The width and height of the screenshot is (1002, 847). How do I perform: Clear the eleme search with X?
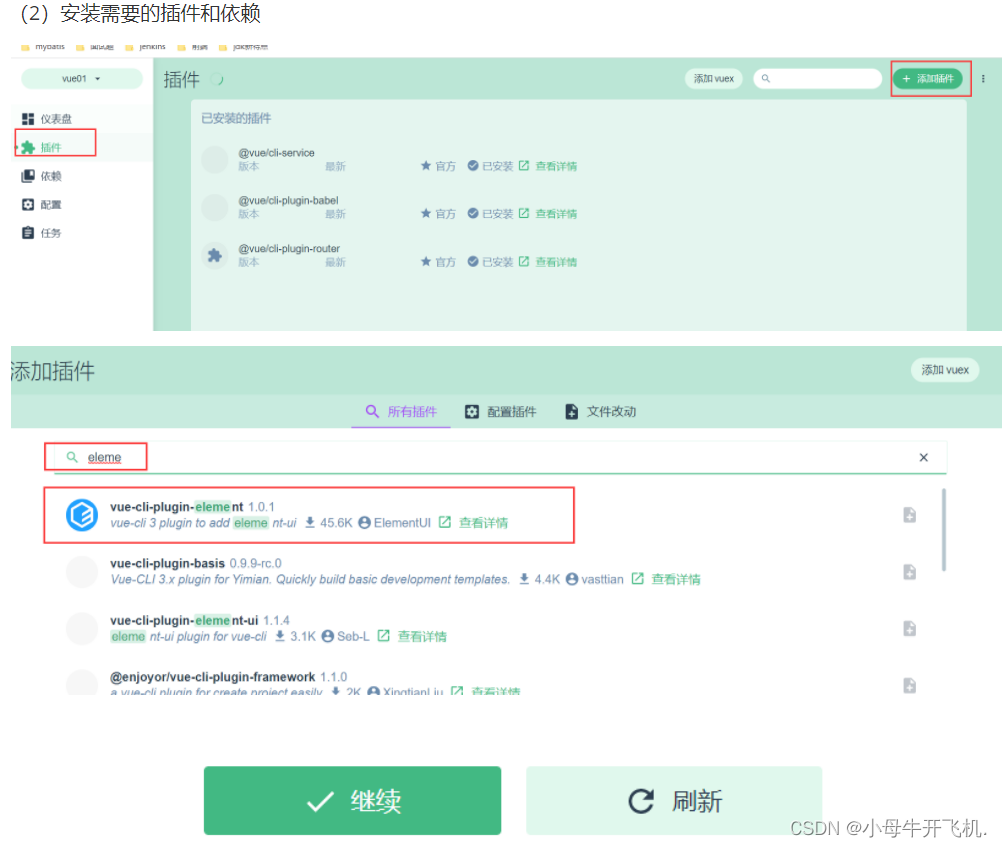tap(923, 457)
